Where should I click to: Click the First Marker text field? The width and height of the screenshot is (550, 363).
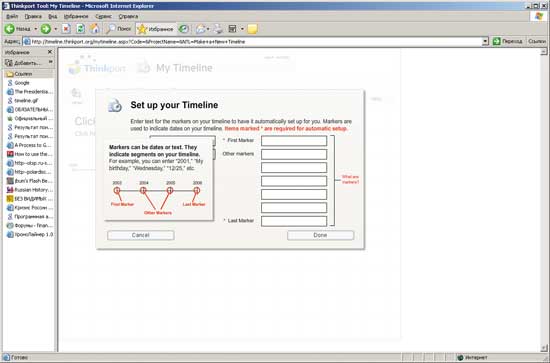[294, 141]
